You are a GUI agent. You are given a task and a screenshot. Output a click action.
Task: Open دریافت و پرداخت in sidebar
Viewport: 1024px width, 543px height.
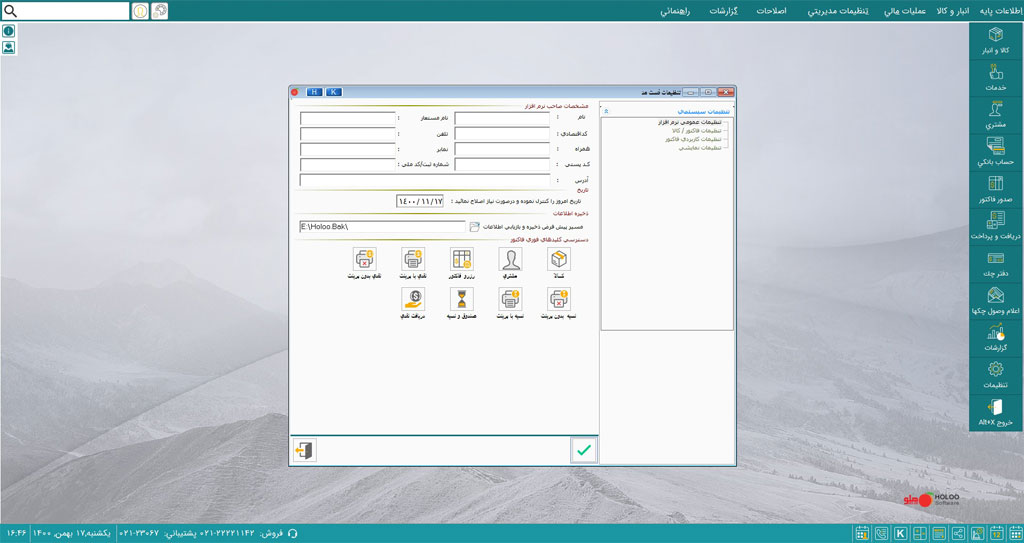click(x=995, y=227)
